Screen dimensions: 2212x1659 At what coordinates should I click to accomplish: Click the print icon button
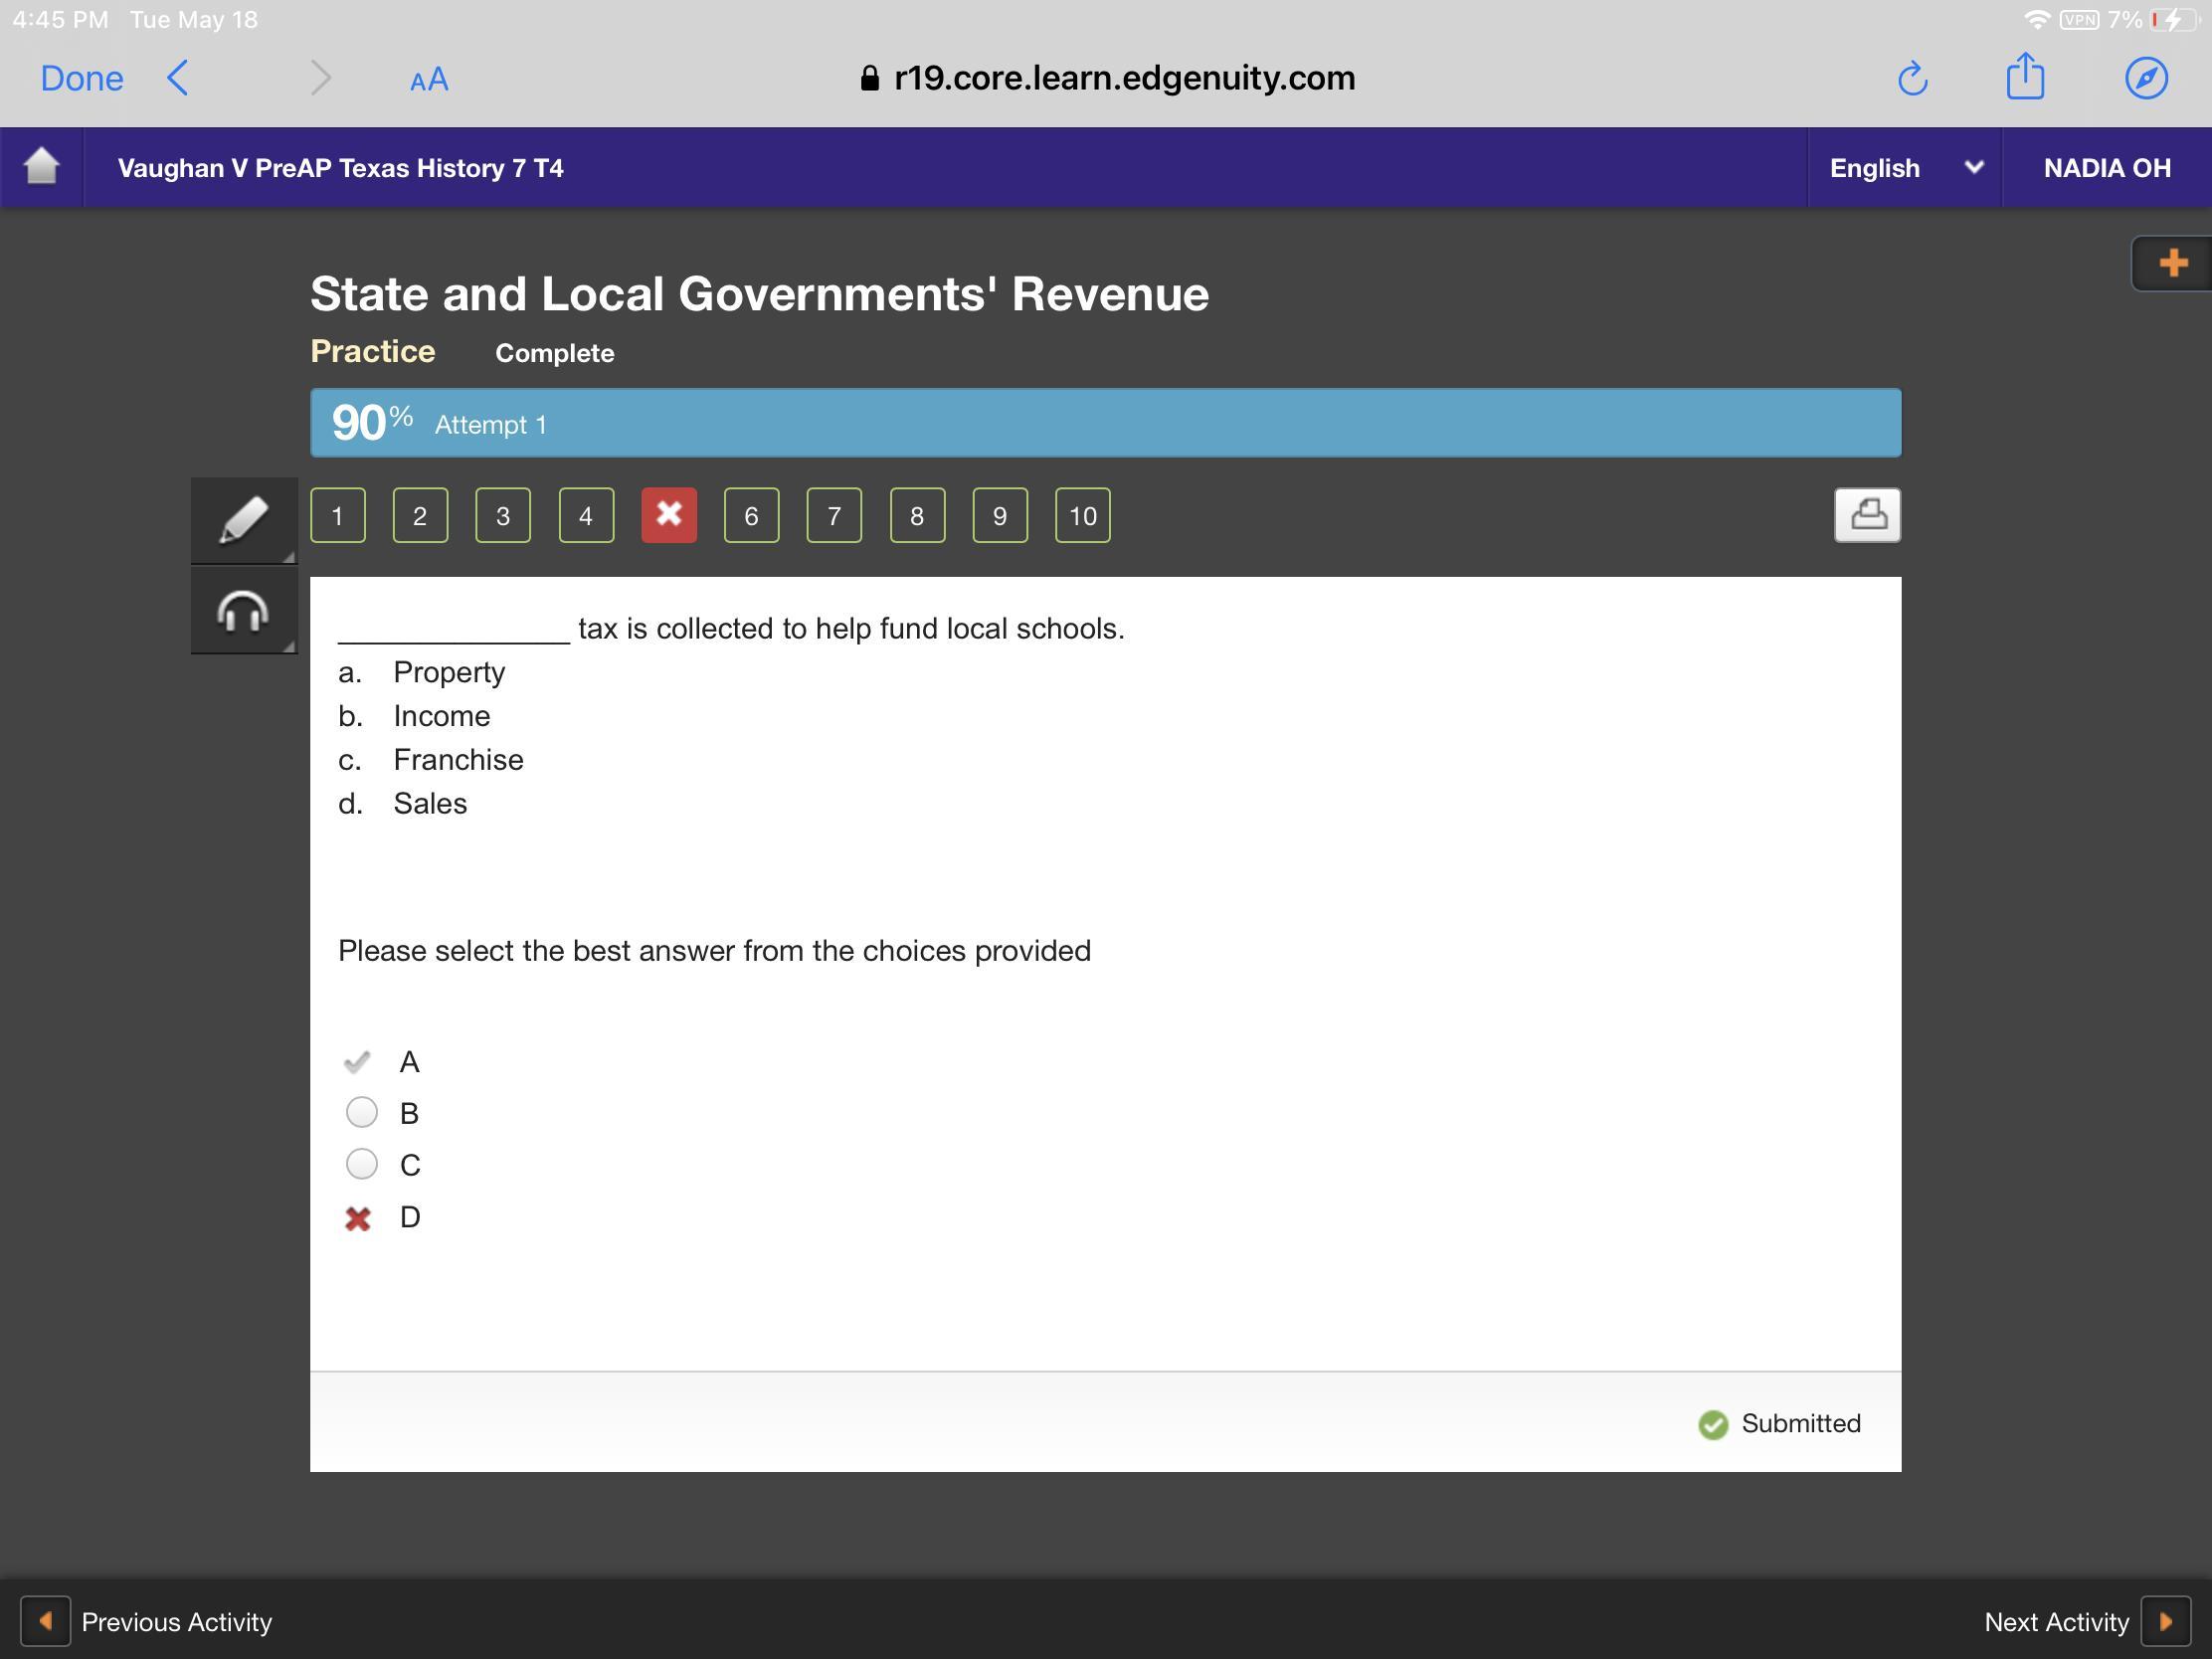[1866, 515]
